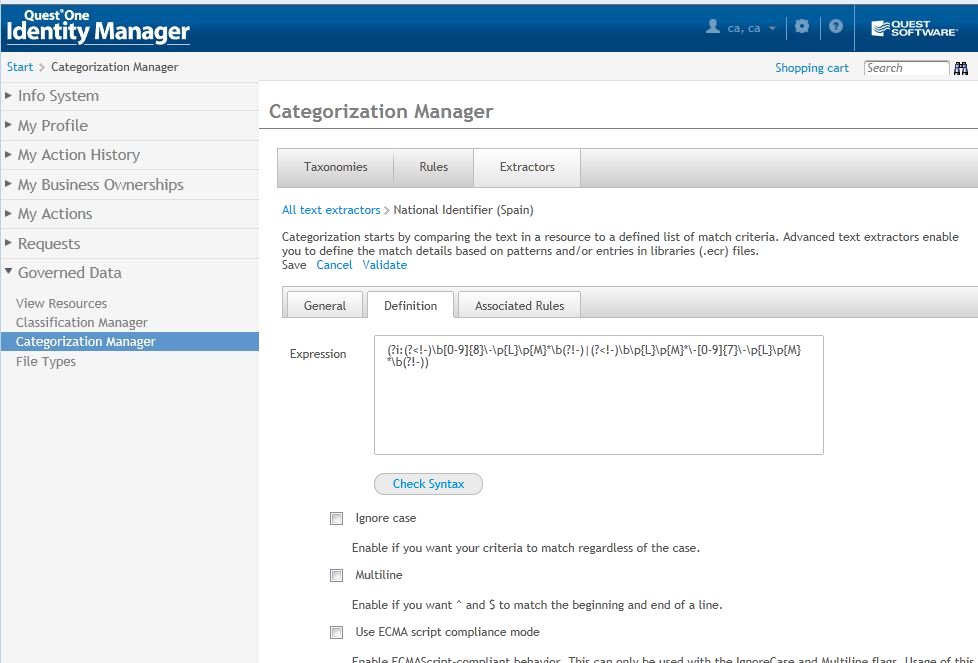The height and width of the screenshot is (663, 978).
Task: Expand the Info System section
Action: point(58,96)
